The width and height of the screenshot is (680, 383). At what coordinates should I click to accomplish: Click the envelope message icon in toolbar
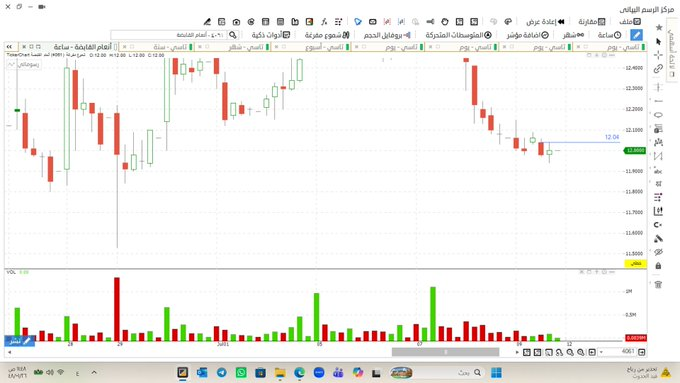(x=373, y=22)
